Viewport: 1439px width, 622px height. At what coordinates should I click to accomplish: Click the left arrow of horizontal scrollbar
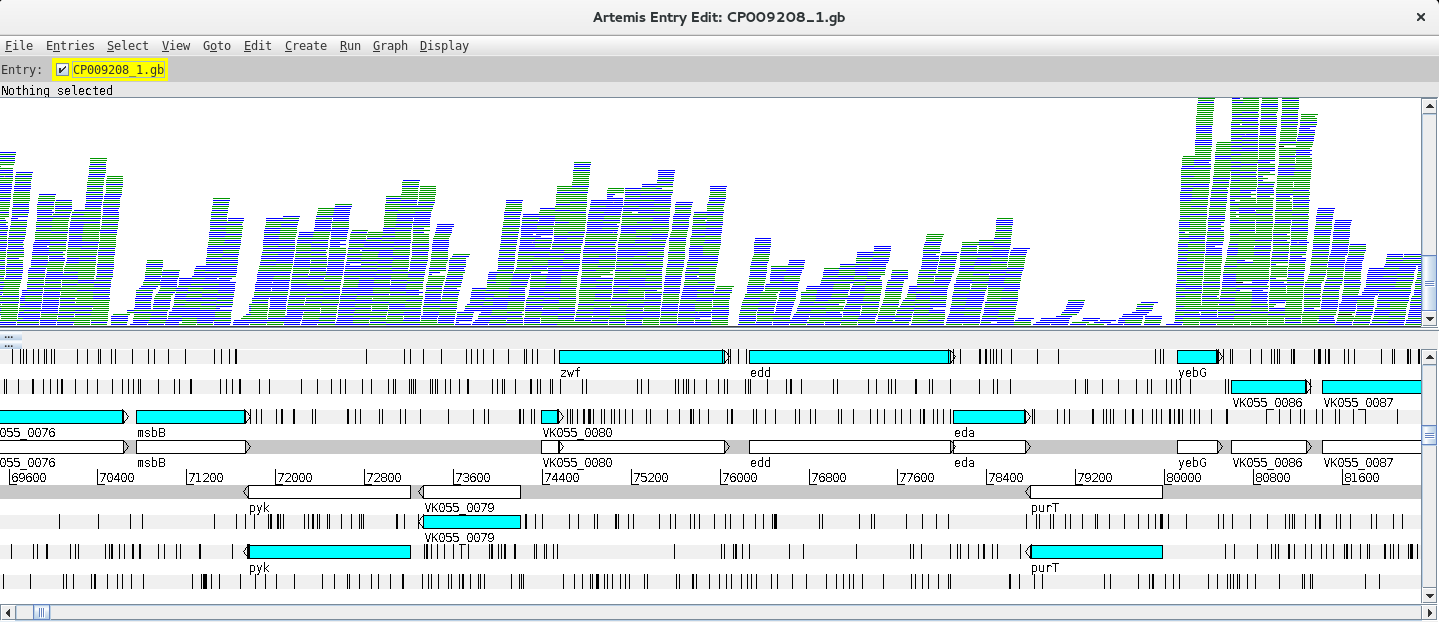[x=8, y=612]
